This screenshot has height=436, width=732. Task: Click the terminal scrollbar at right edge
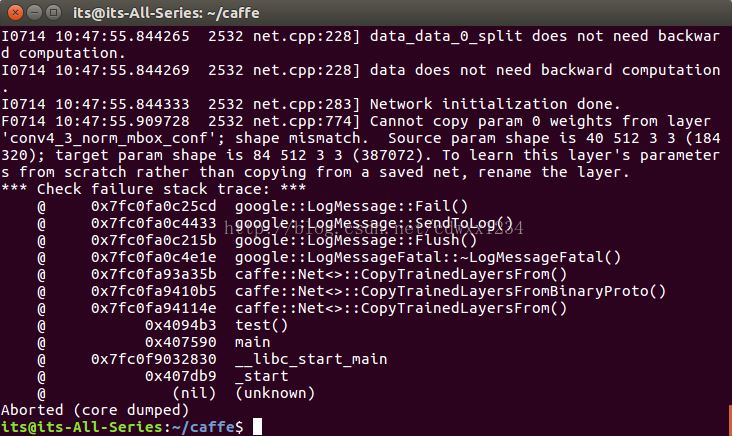tap(730, 418)
